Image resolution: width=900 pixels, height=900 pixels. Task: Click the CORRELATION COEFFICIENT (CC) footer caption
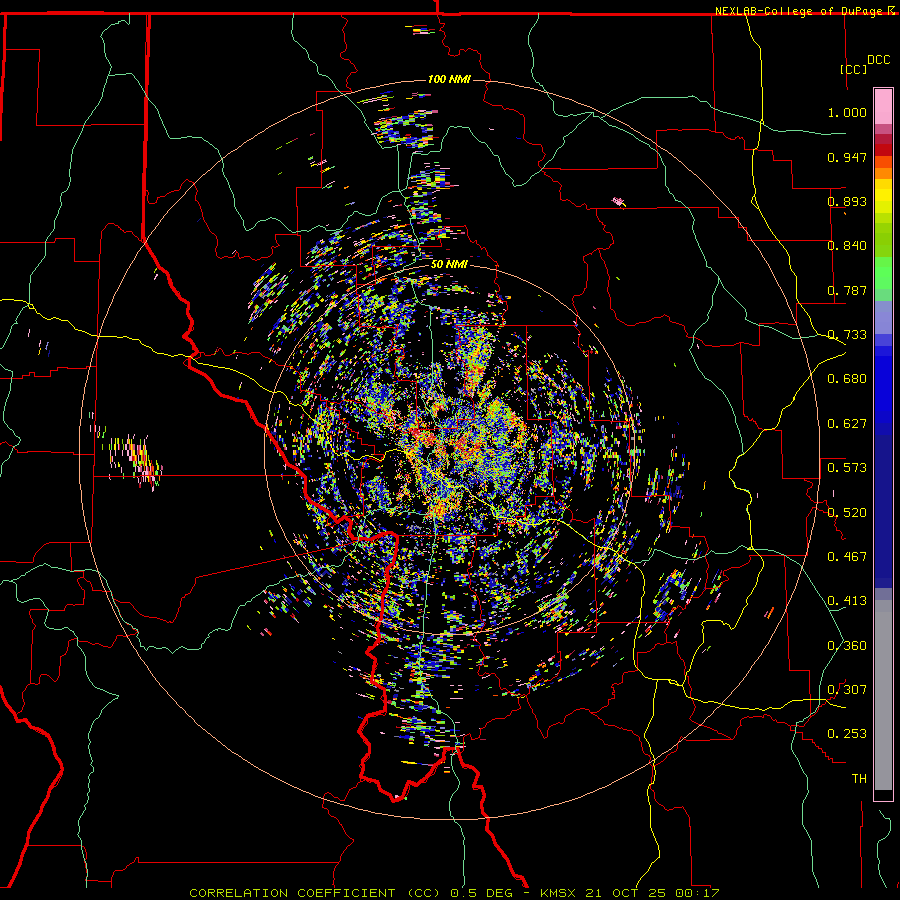pyautogui.click(x=315, y=893)
